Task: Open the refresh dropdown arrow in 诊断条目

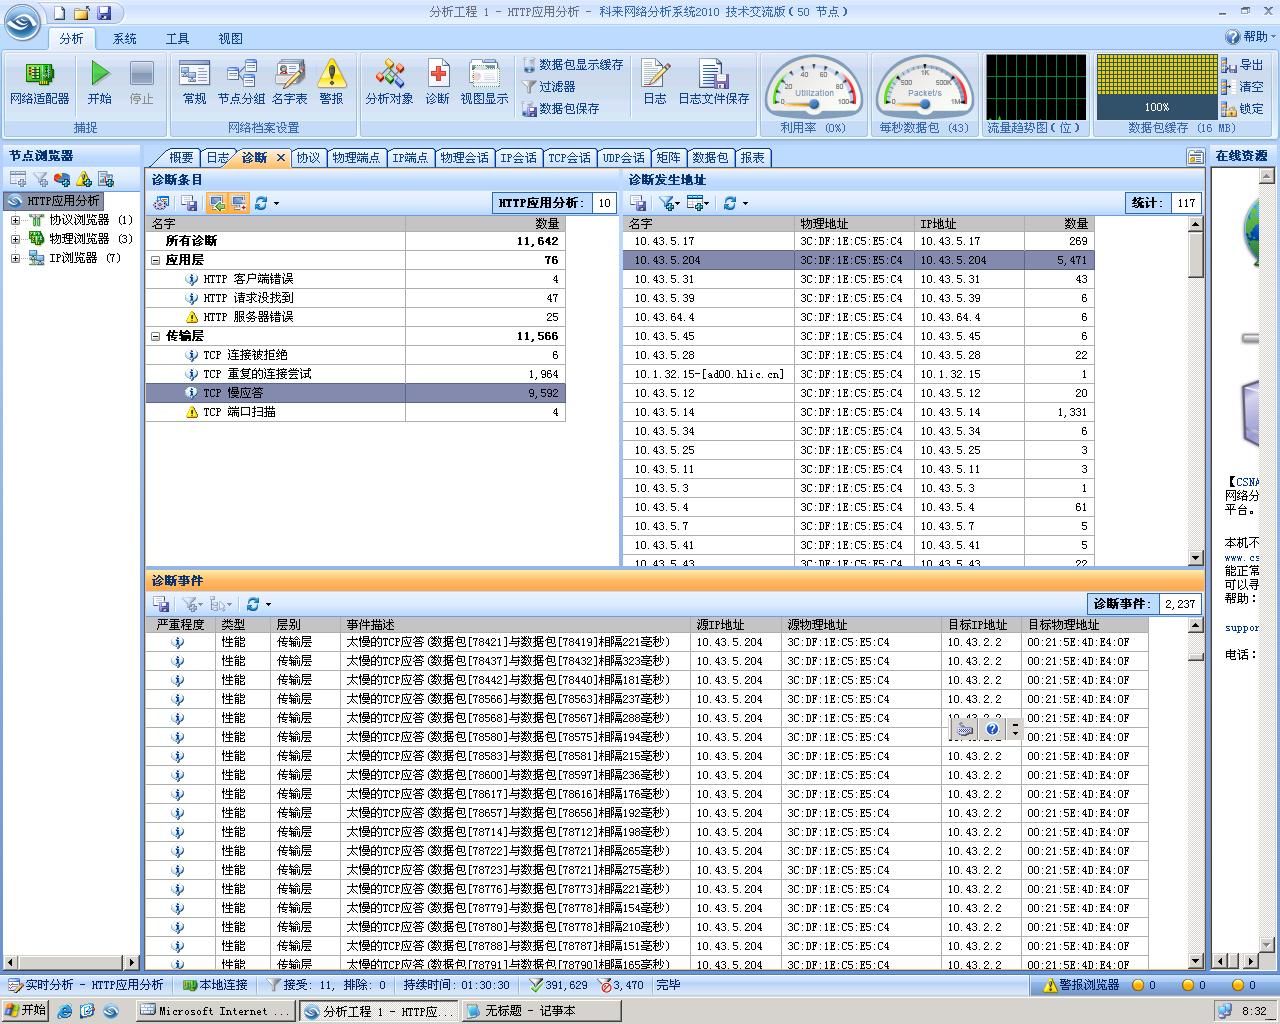Action: click(x=276, y=204)
